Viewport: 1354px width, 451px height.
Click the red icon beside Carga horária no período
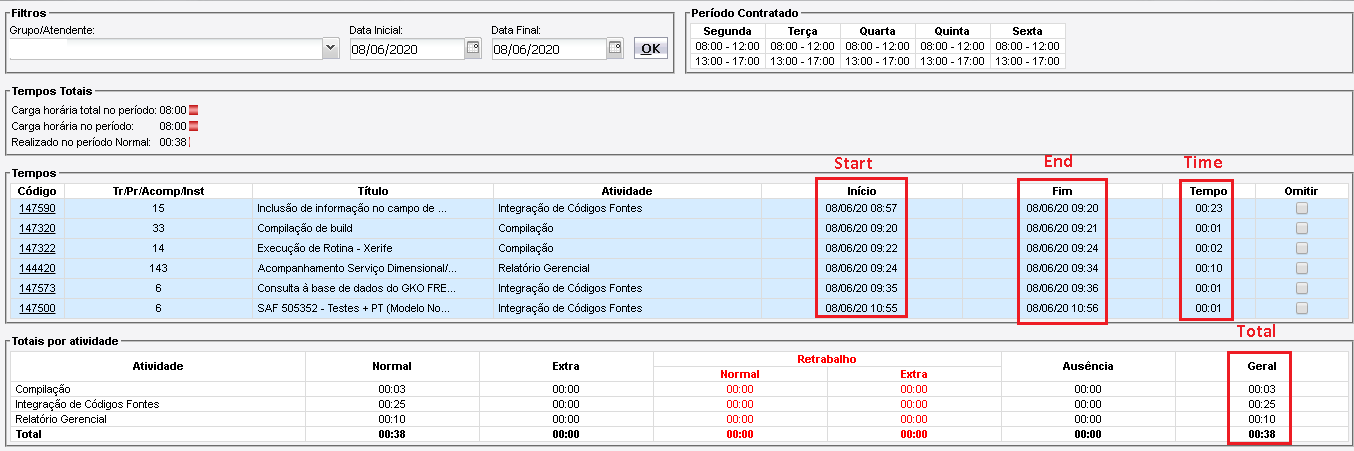[194, 126]
